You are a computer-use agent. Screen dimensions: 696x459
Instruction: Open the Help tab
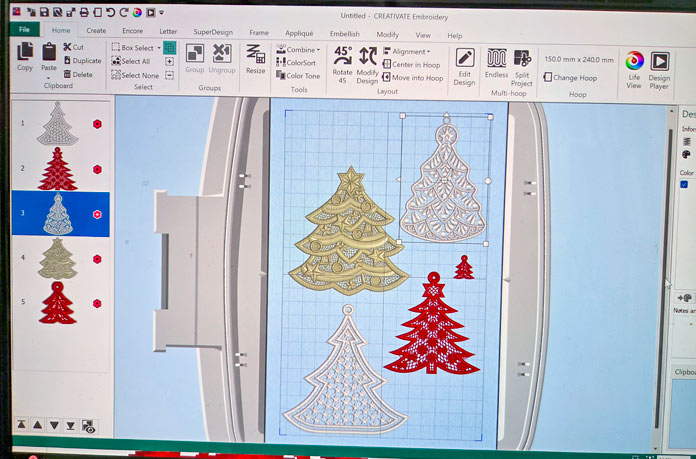point(455,36)
